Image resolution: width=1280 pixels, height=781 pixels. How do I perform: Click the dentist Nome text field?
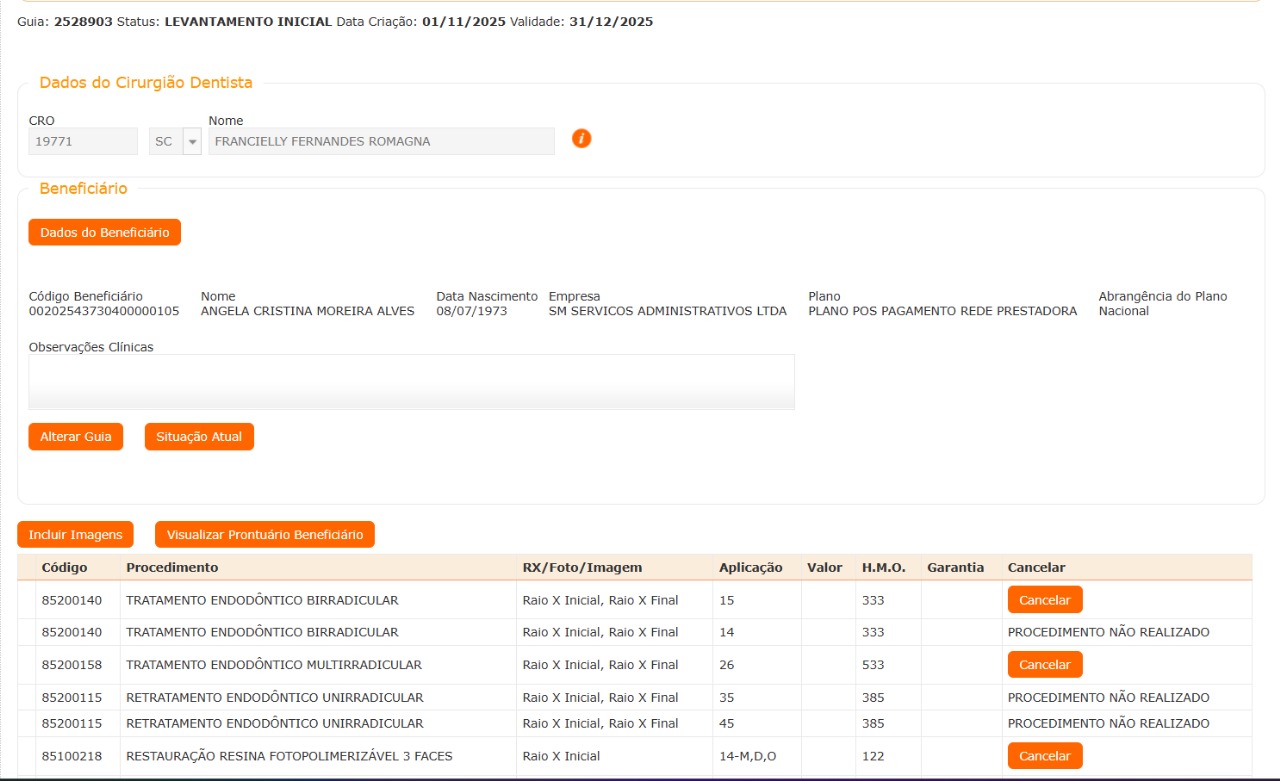[x=381, y=142]
